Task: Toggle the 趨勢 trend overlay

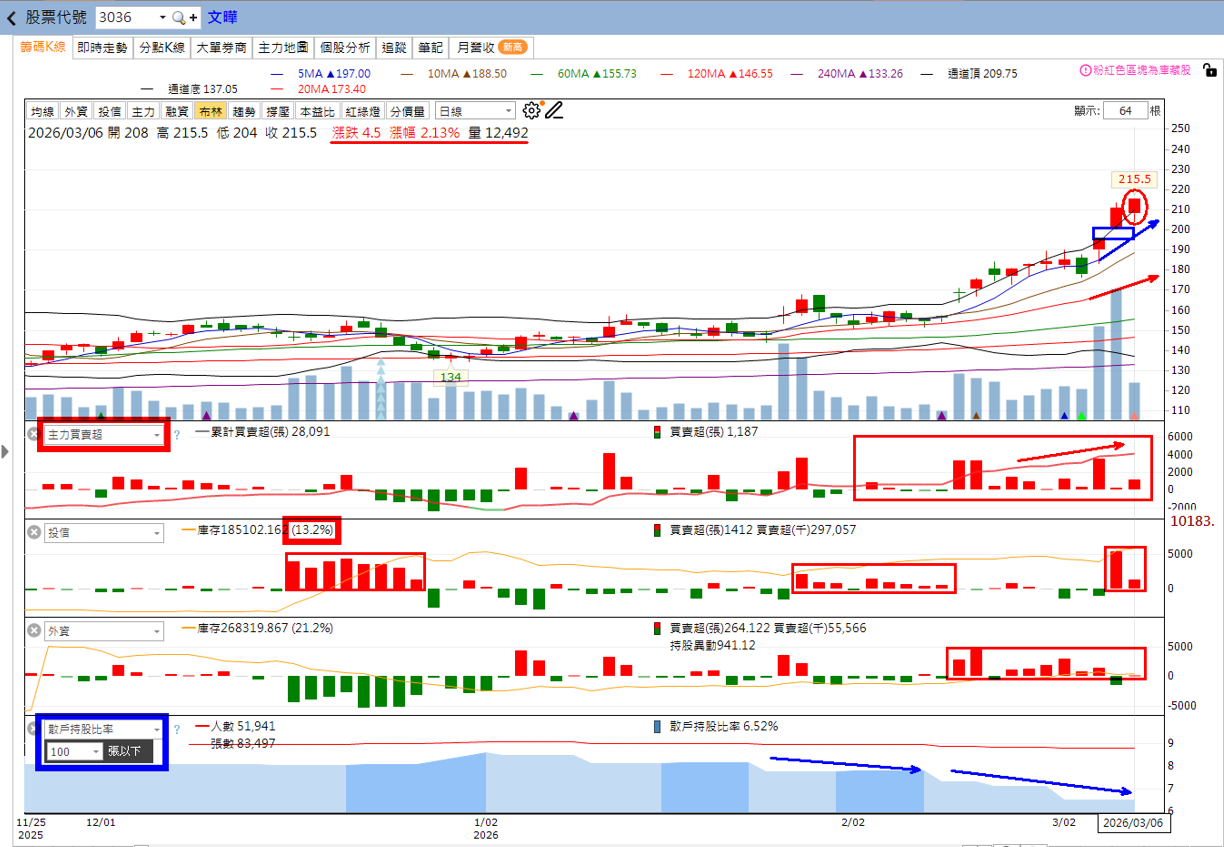Action: 245,111
